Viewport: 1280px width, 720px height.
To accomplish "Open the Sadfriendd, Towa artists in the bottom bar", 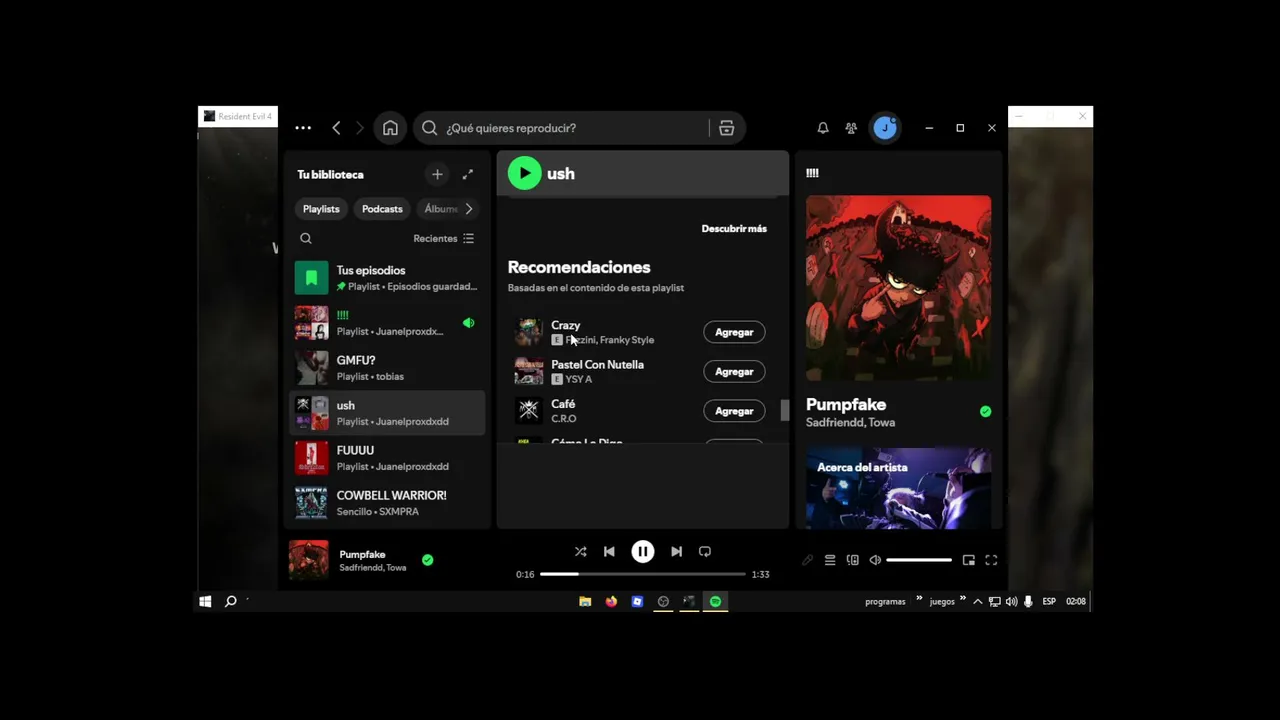I will [372, 568].
